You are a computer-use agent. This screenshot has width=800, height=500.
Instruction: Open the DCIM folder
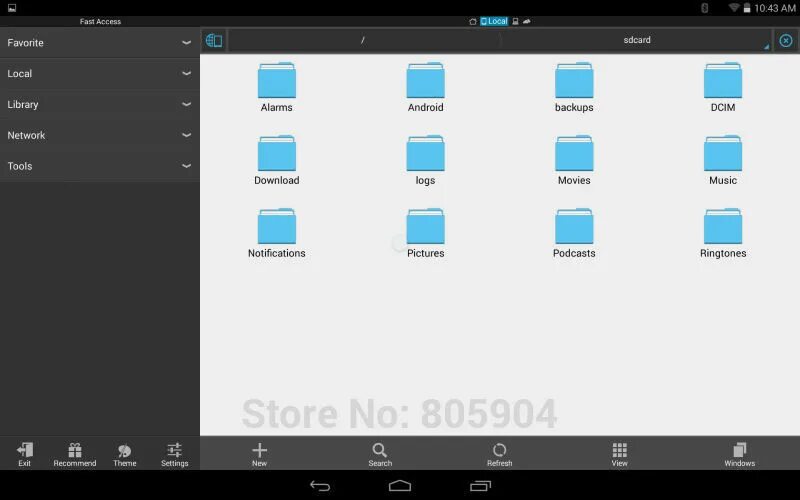[x=723, y=87]
